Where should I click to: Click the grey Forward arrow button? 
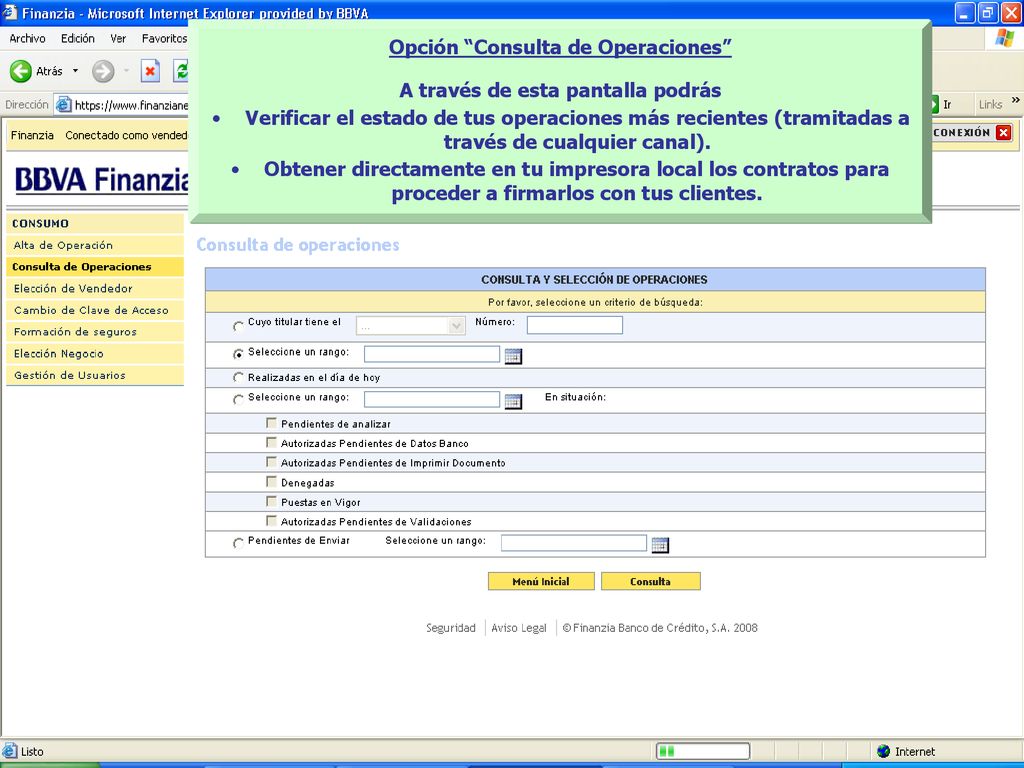pyautogui.click(x=103, y=71)
